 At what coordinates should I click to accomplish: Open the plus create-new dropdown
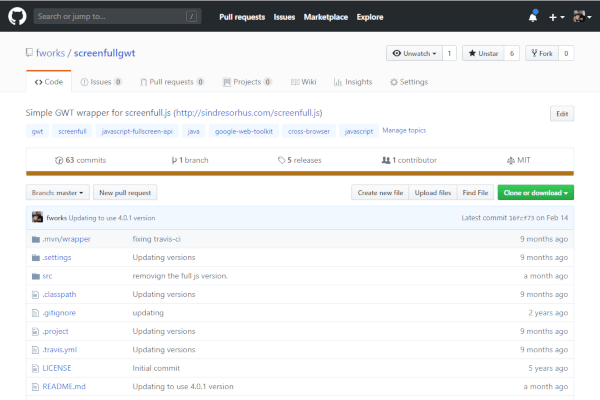pos(556,17)
